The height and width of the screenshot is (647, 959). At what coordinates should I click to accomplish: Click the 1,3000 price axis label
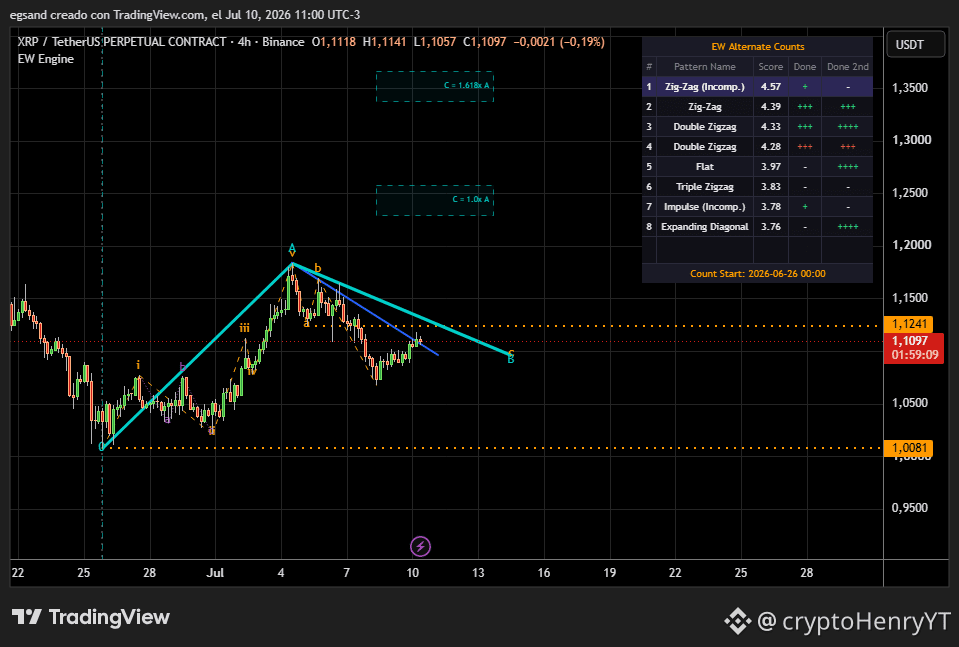click(911, 139)
